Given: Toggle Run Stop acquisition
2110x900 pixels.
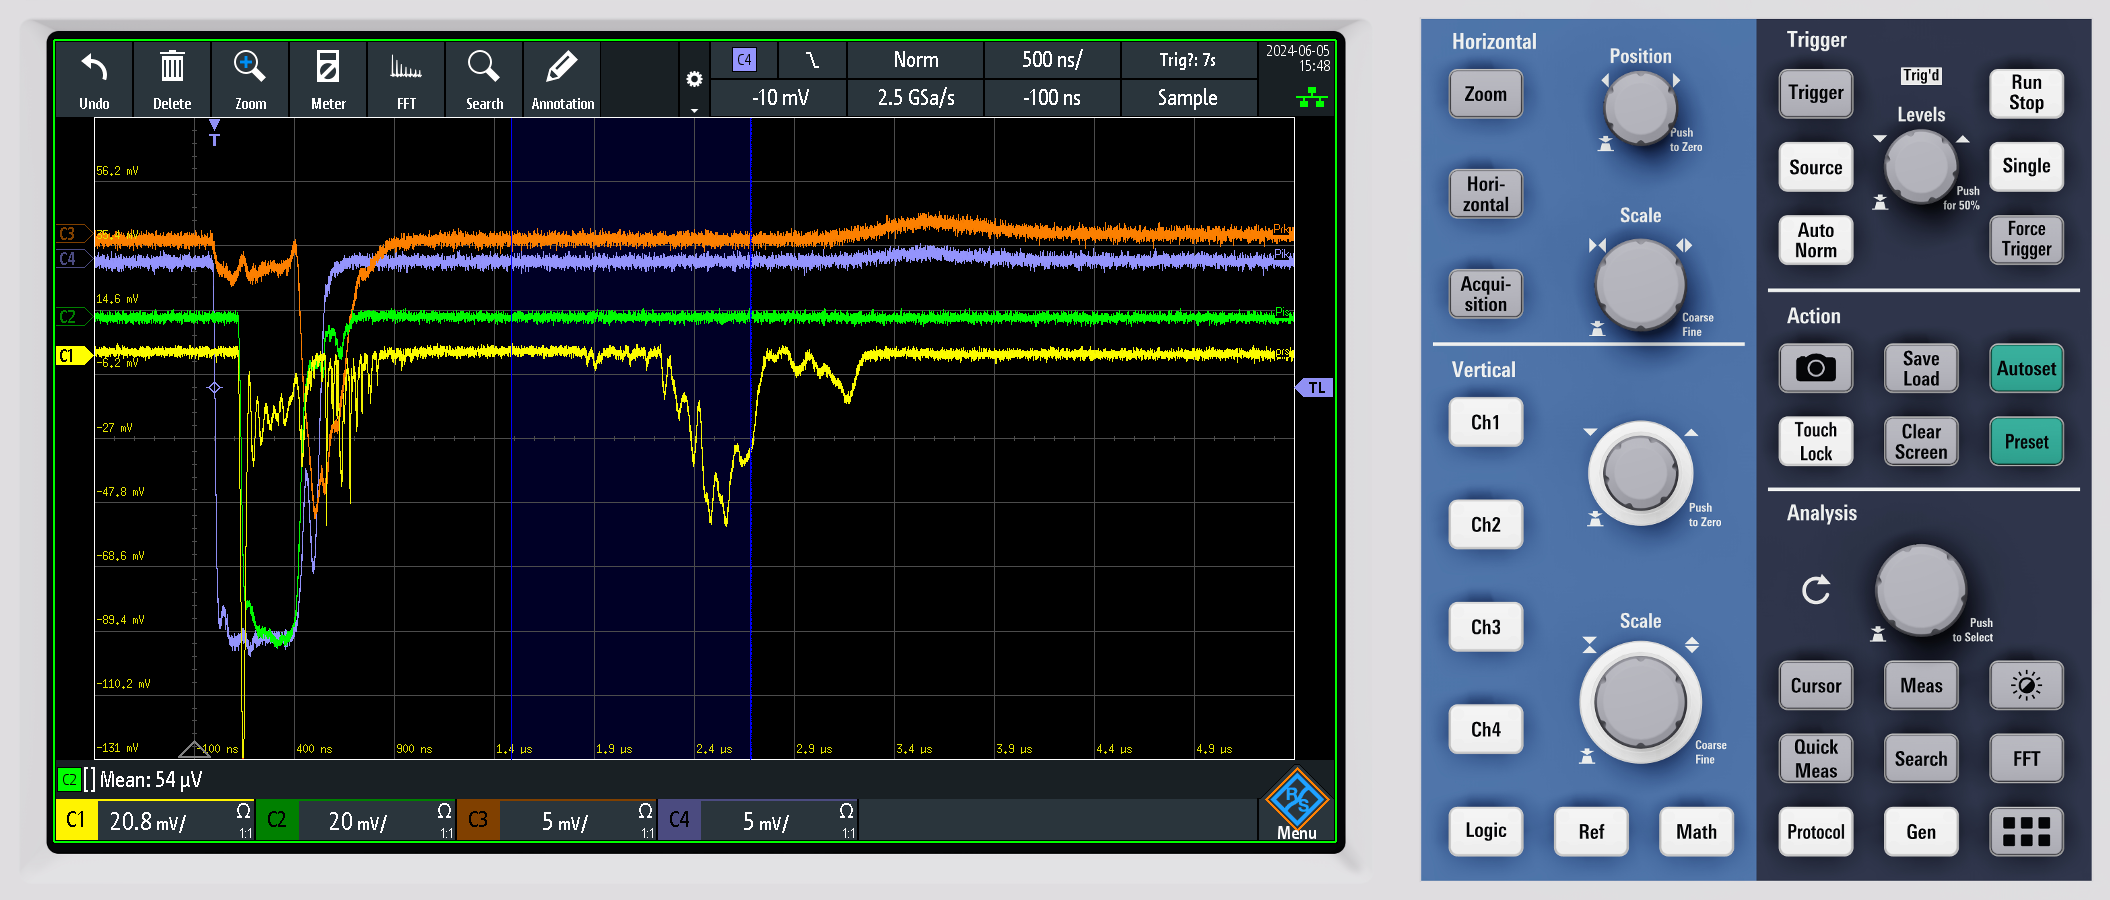Looking at the screenshot, I should [2026, 93].
